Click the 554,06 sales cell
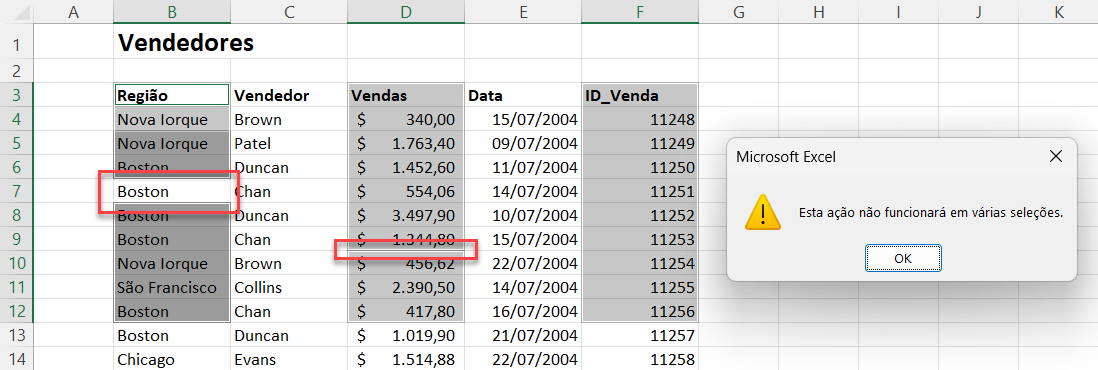The width and height of the screenshot is (1098, 370). pos(405,191)
